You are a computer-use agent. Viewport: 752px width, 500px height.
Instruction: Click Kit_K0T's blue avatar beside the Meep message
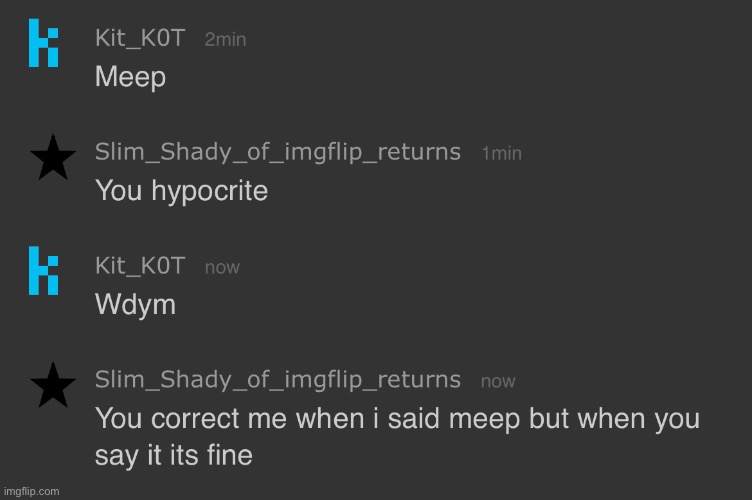coord(44,45)
